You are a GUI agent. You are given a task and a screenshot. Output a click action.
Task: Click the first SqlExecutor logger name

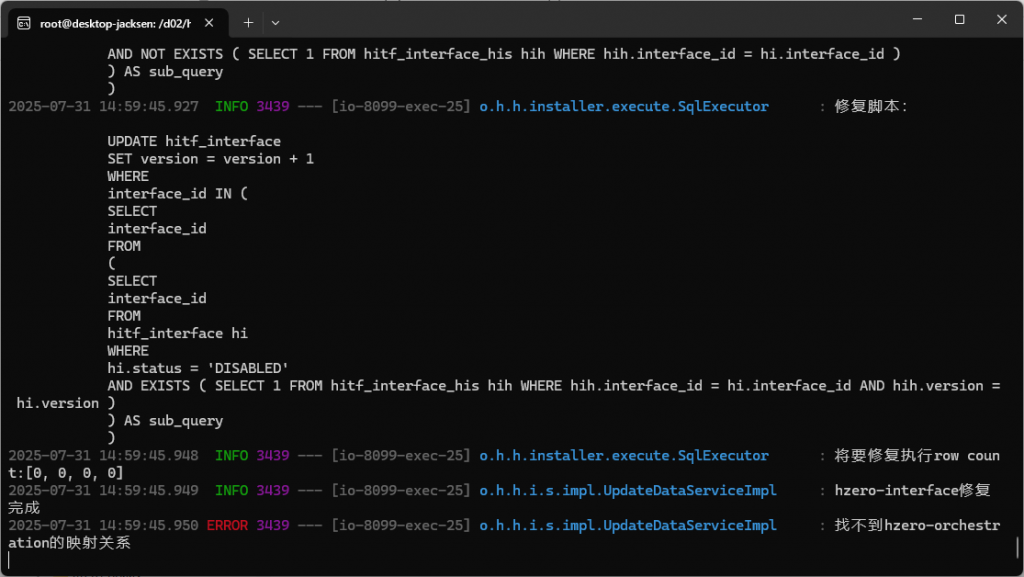pyautogui.click(x=624, y=106)
